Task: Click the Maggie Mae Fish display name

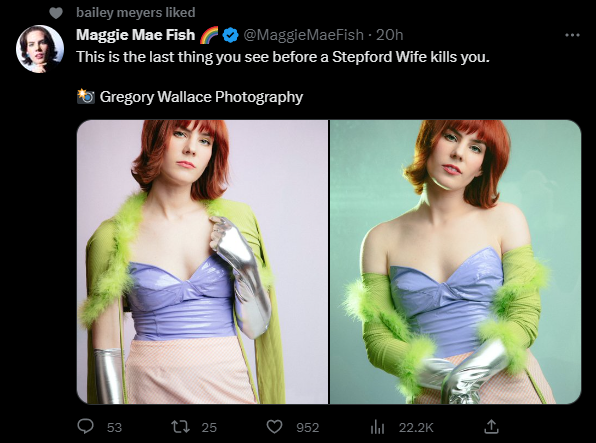Action: 135,35
